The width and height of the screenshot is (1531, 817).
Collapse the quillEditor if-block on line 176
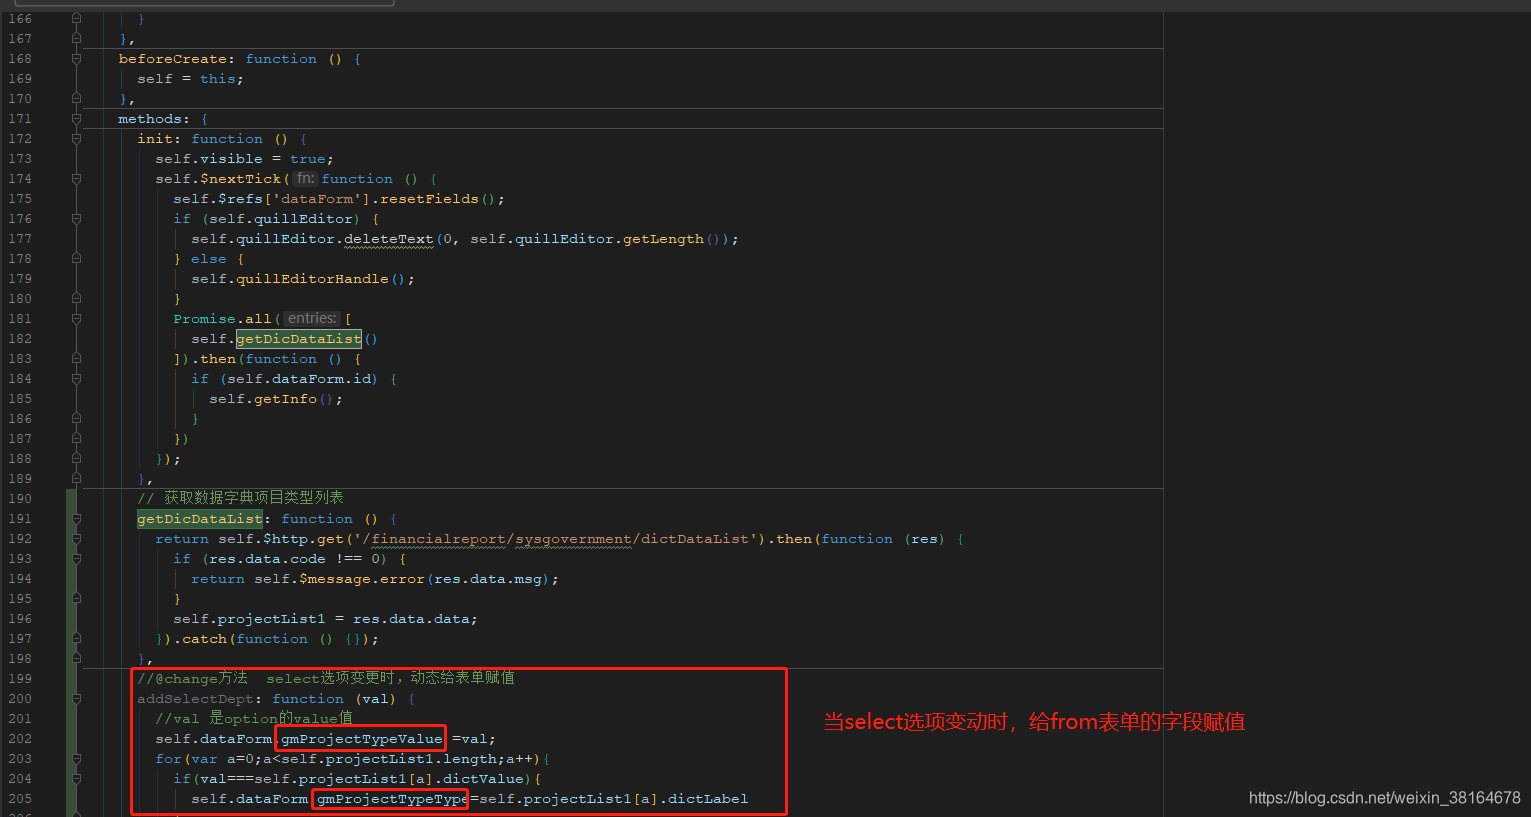pos(76,219)
